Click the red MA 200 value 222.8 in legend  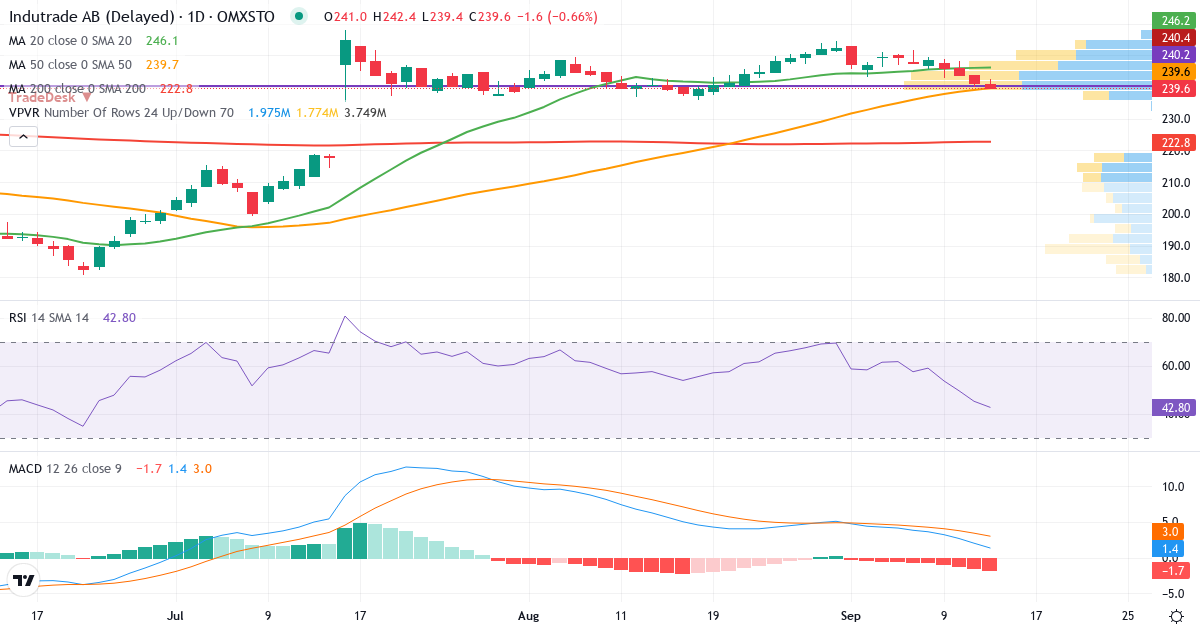[176, 88]
